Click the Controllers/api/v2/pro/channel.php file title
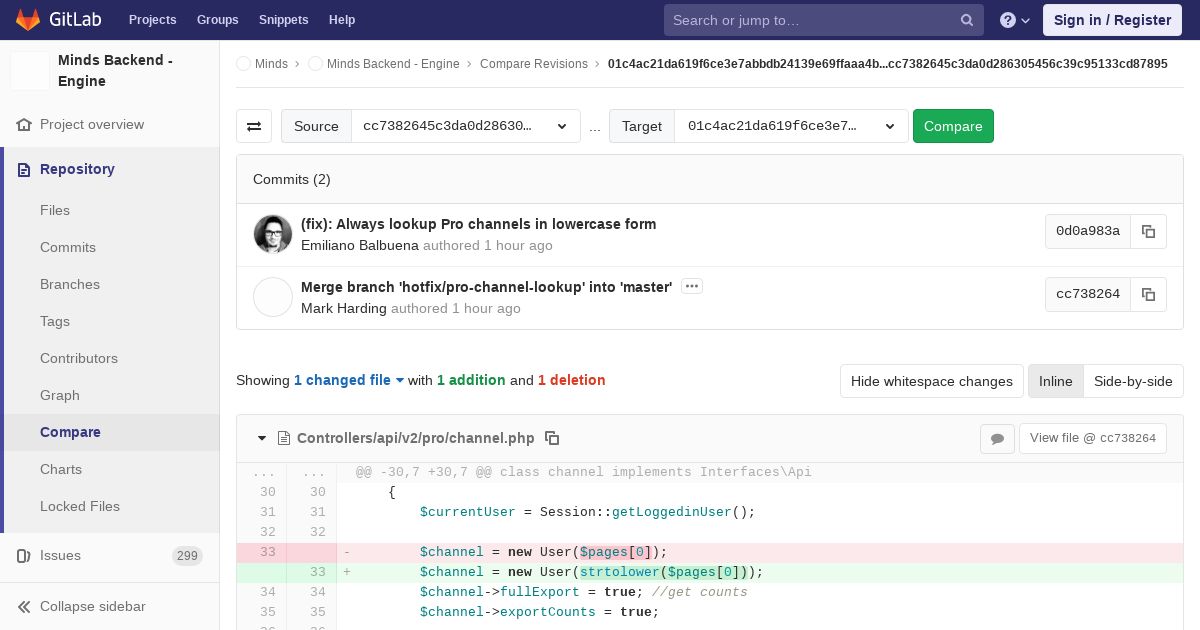Image resolution: width=1200 pixels, height=630 pixels. [x=415, y=438]
